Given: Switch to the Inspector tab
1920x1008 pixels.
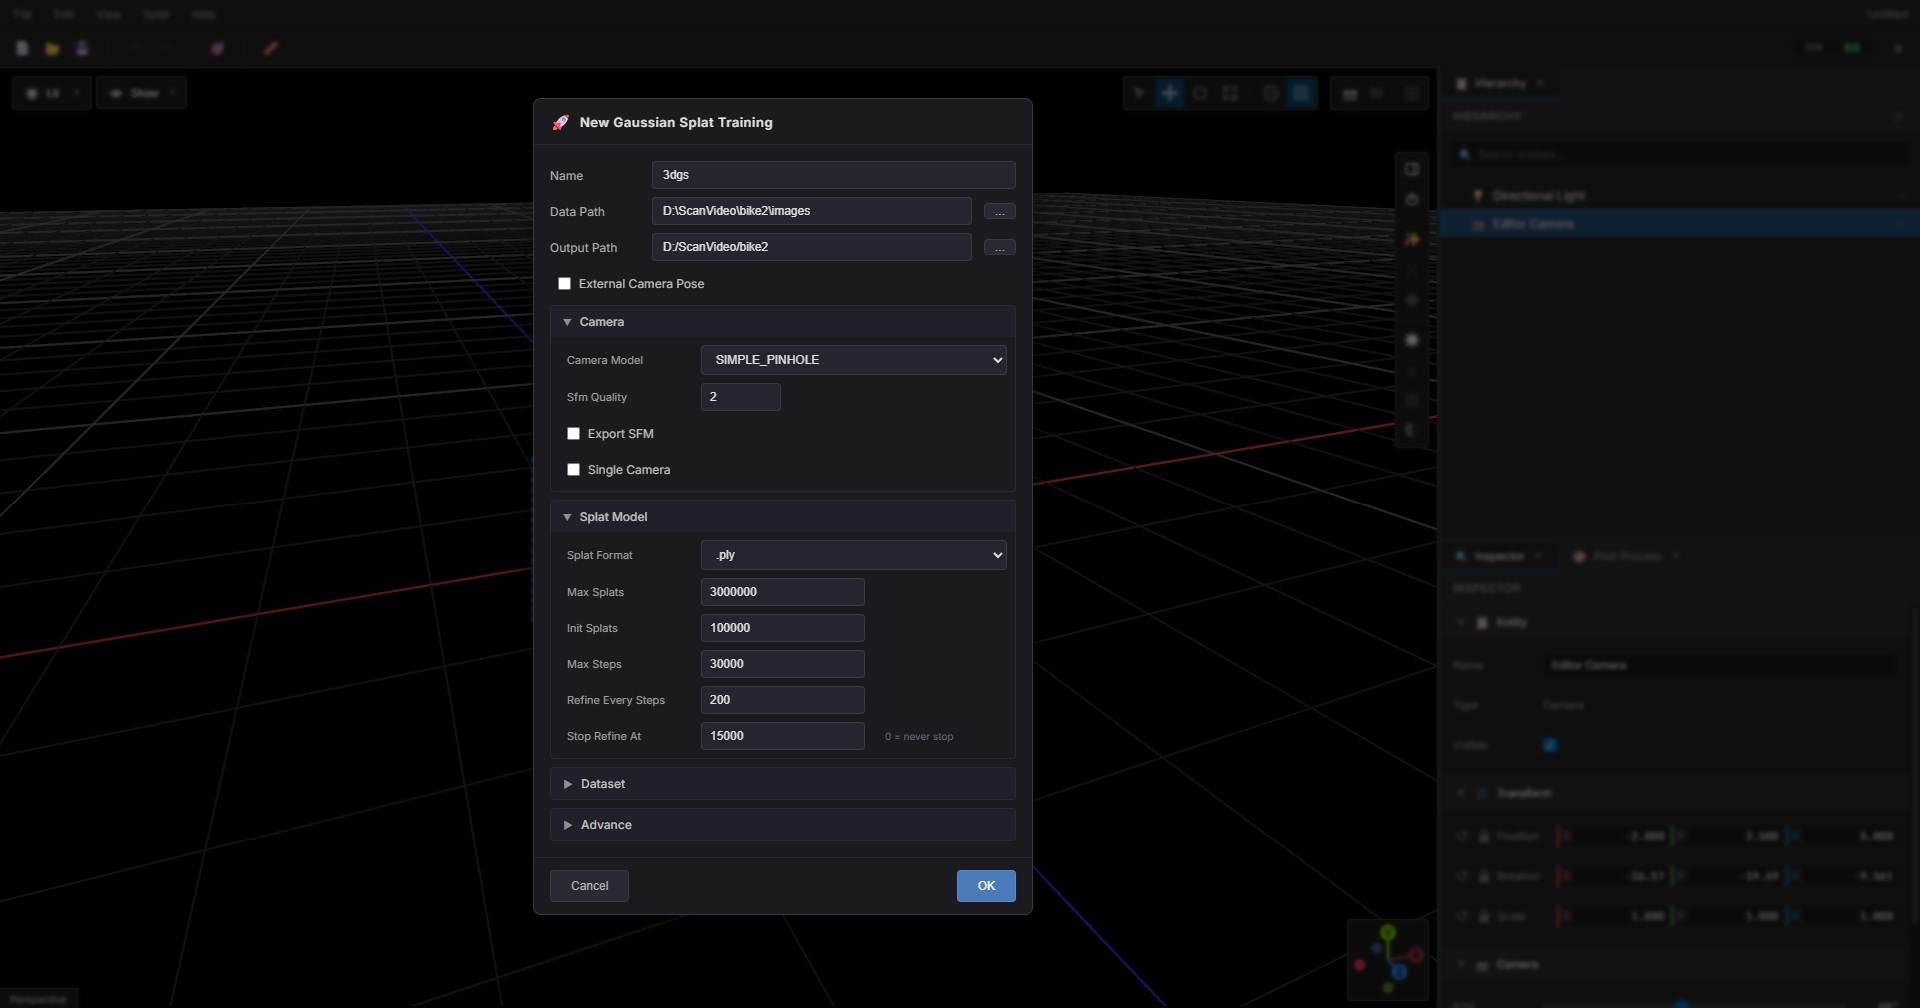Looking at the screenshot, I should click(1498, 556).
